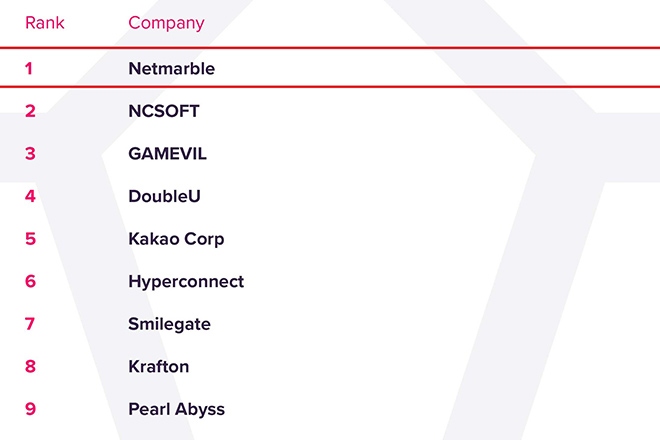The image size is (660, 440).
Task: Select rank number 8
Action: point(30,366)
